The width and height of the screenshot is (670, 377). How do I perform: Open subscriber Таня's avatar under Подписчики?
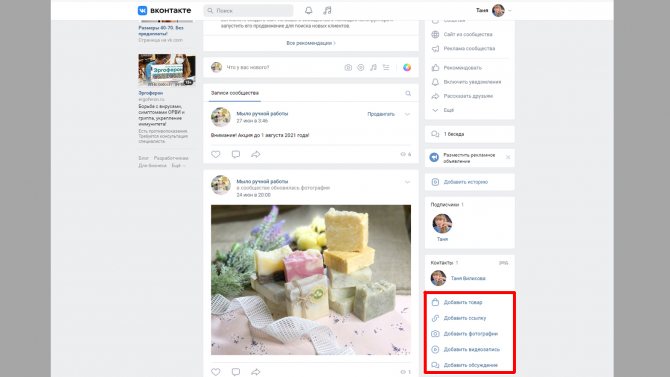pos(442,224)
